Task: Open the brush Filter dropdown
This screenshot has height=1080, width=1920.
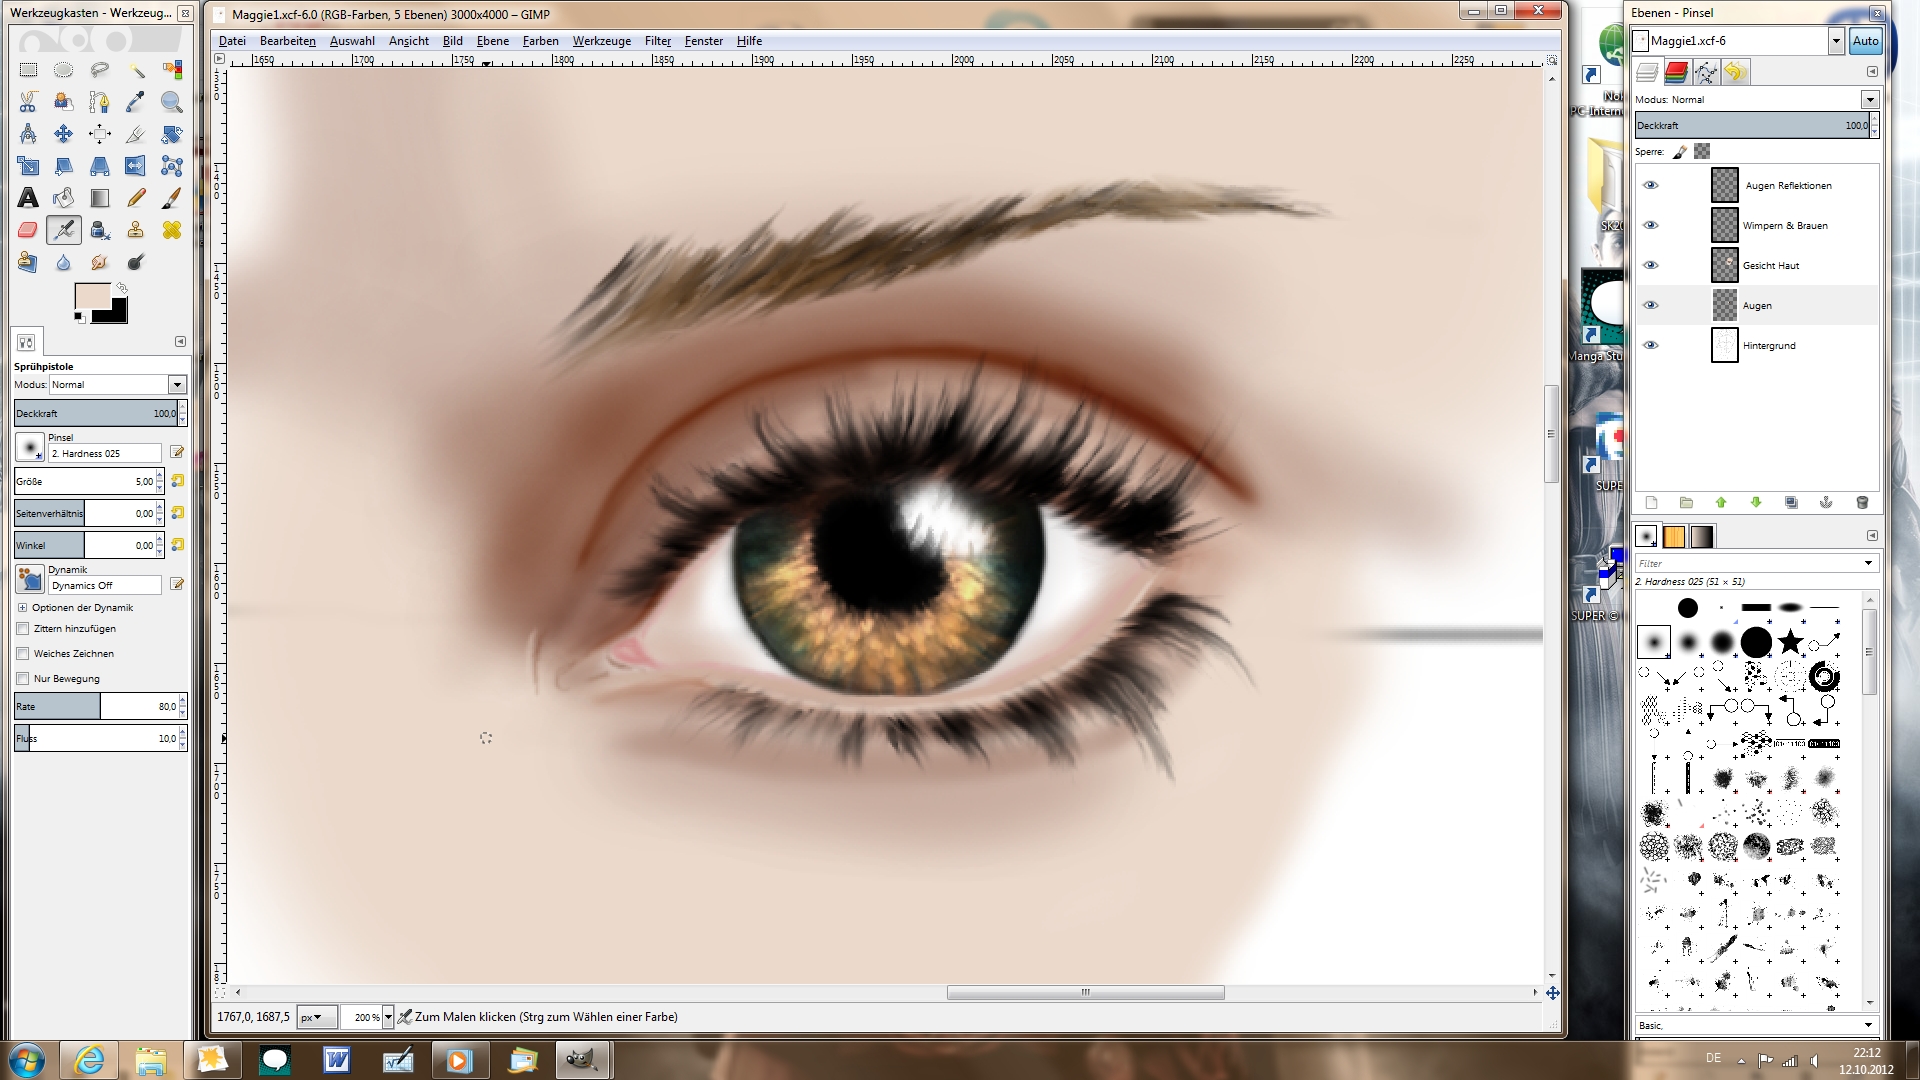Action: [x=1867, y=564]
